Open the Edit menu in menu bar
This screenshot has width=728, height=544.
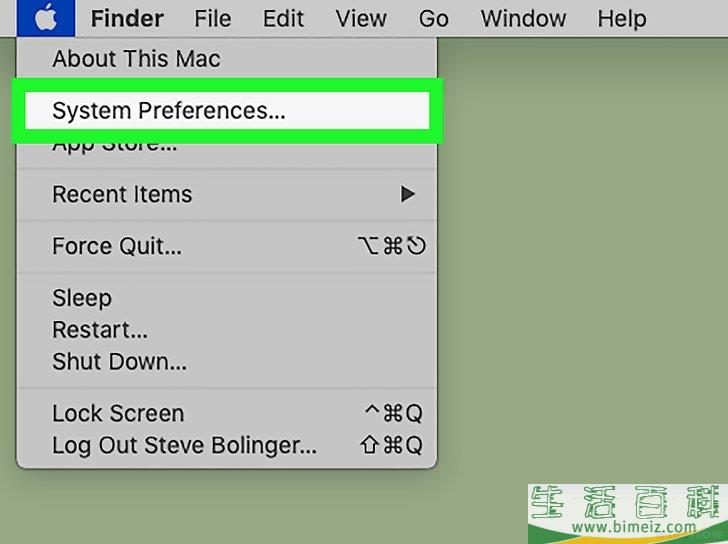(x=284, y=18)
